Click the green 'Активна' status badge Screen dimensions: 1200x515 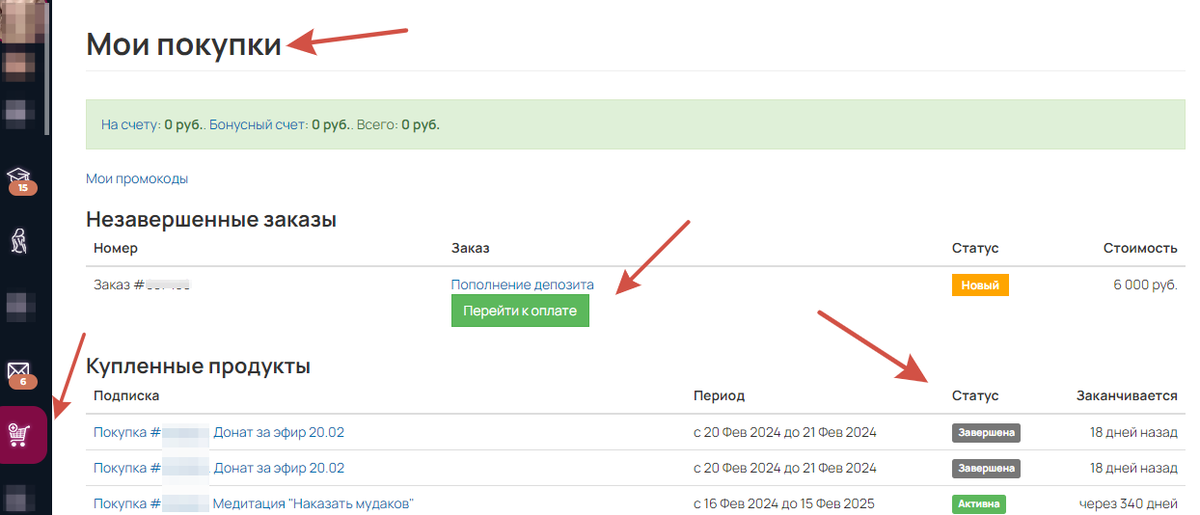[978, 504]
